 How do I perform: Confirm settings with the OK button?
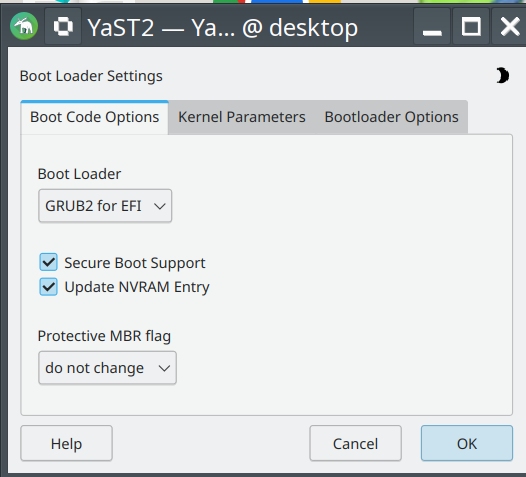point(467,443)
